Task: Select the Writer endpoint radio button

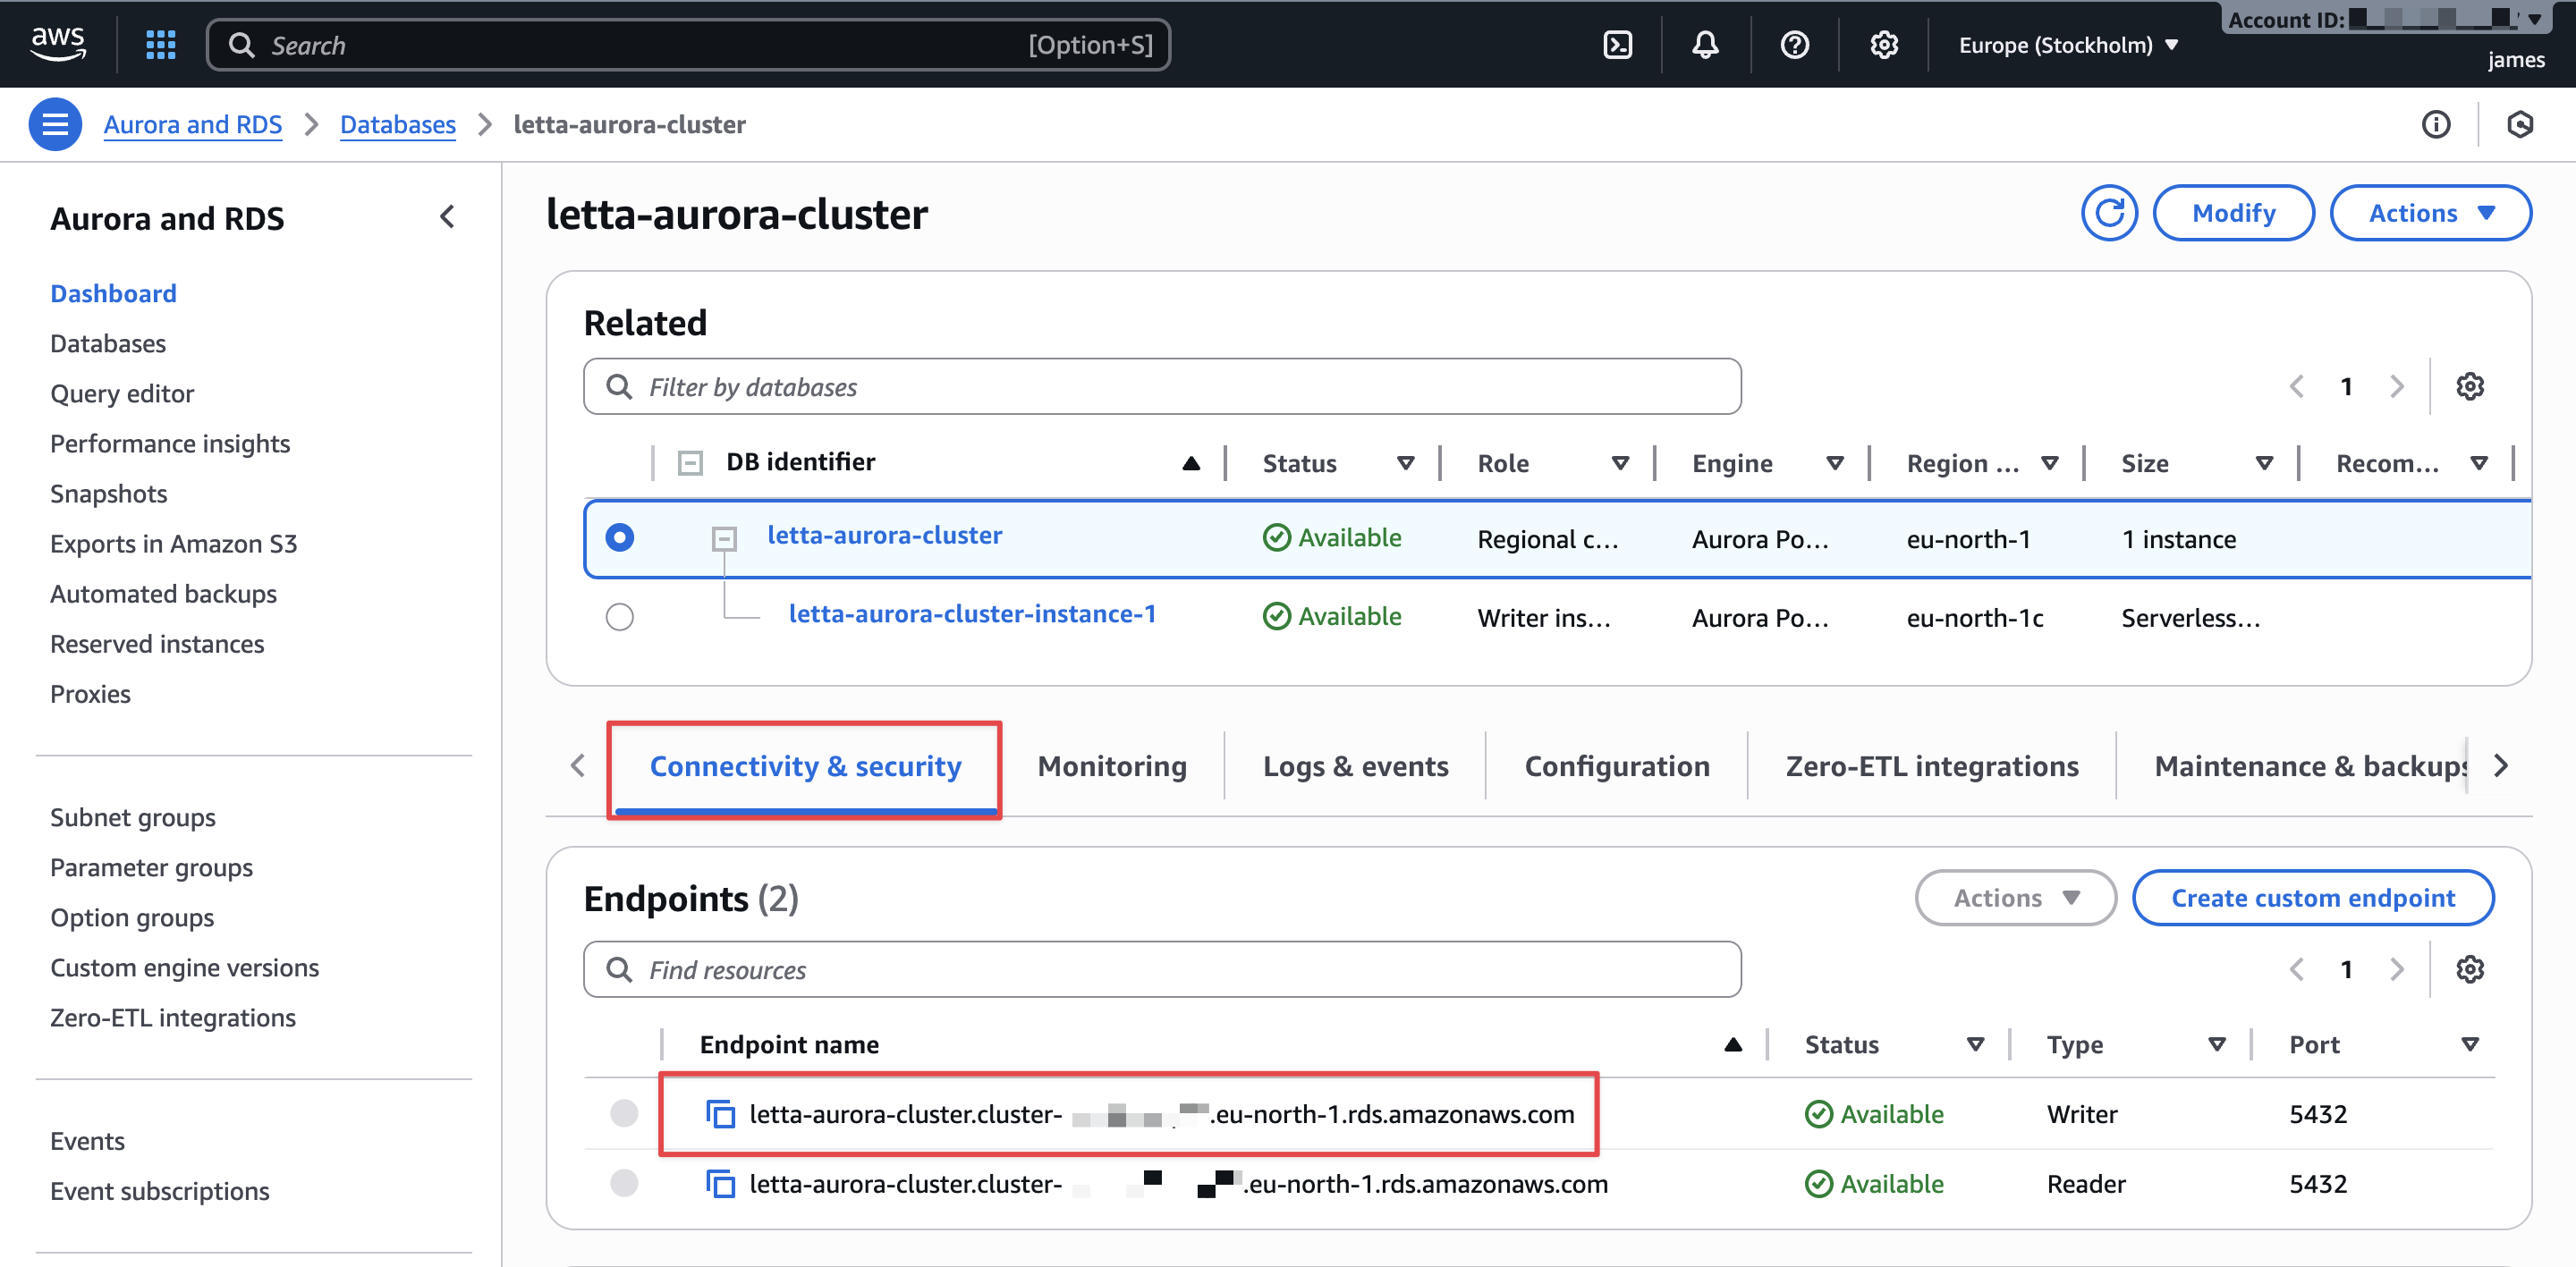Action: (624, 1113)
